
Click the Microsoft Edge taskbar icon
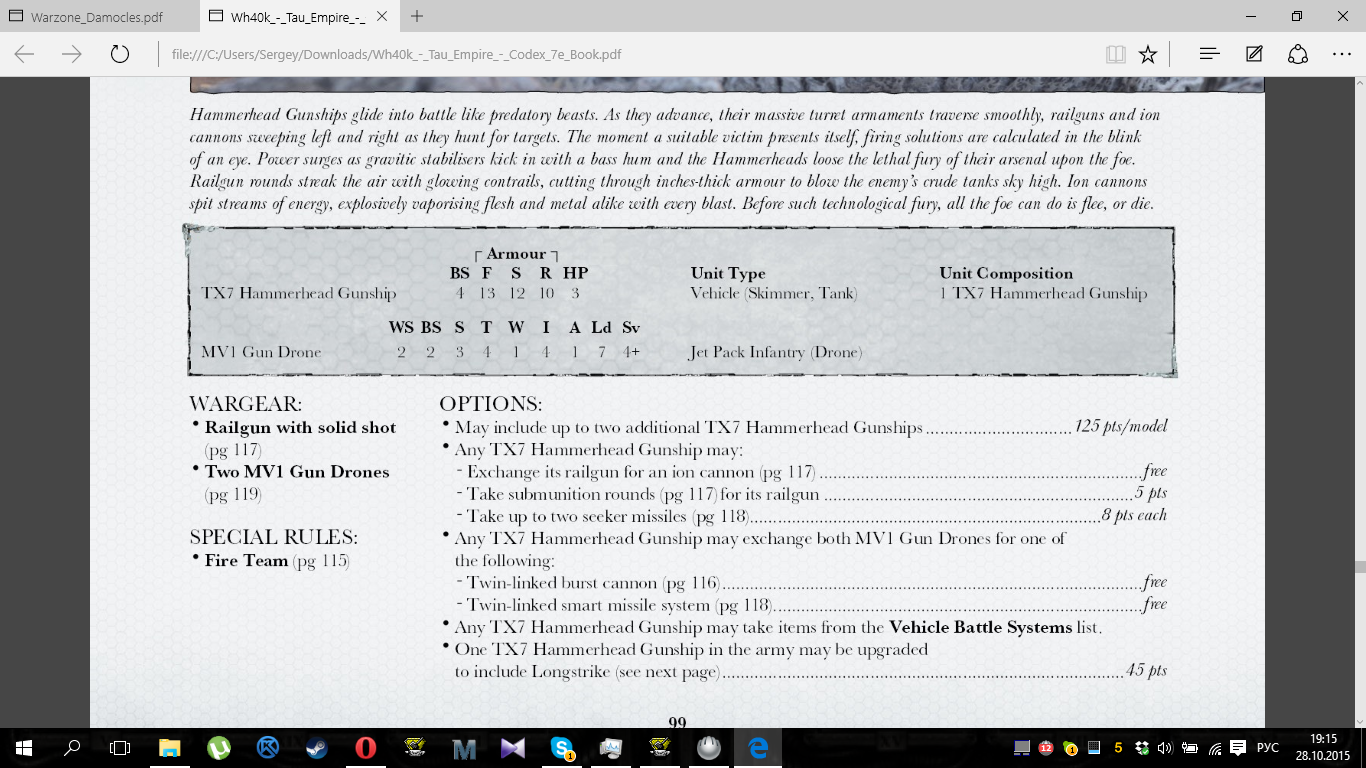coord(757,747)
